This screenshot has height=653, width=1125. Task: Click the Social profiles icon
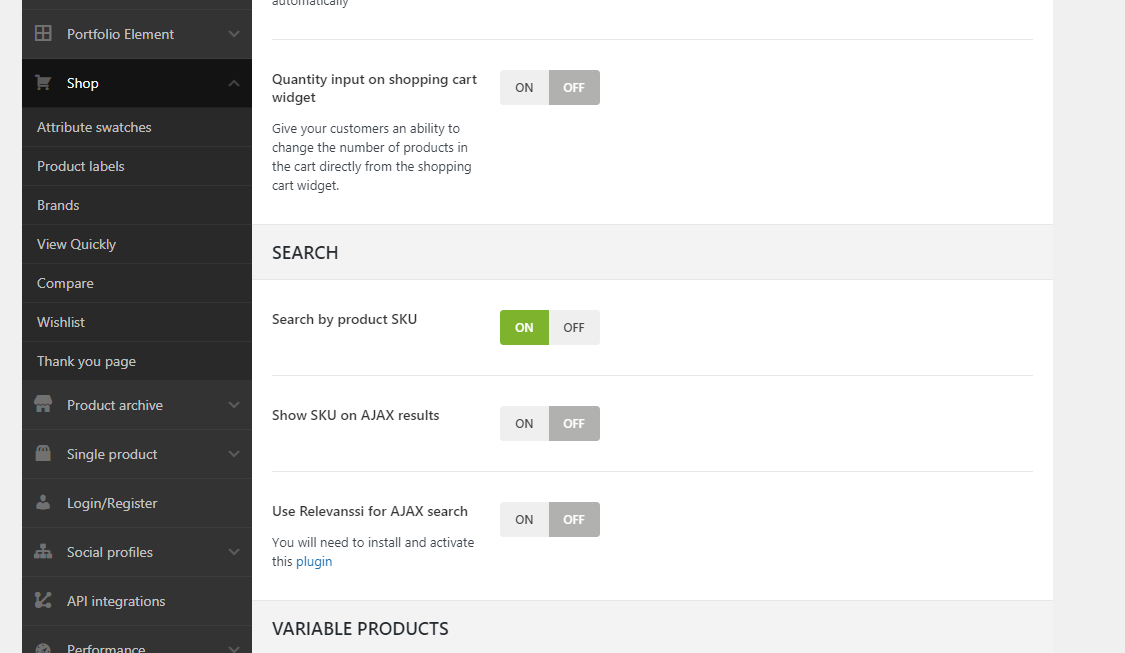click(43, 552)
